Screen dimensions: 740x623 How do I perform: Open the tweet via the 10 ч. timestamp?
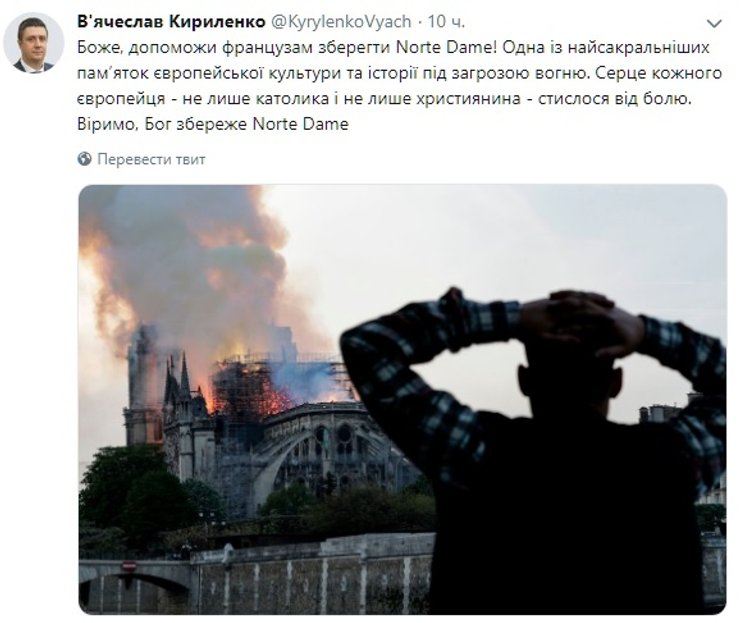446,21
